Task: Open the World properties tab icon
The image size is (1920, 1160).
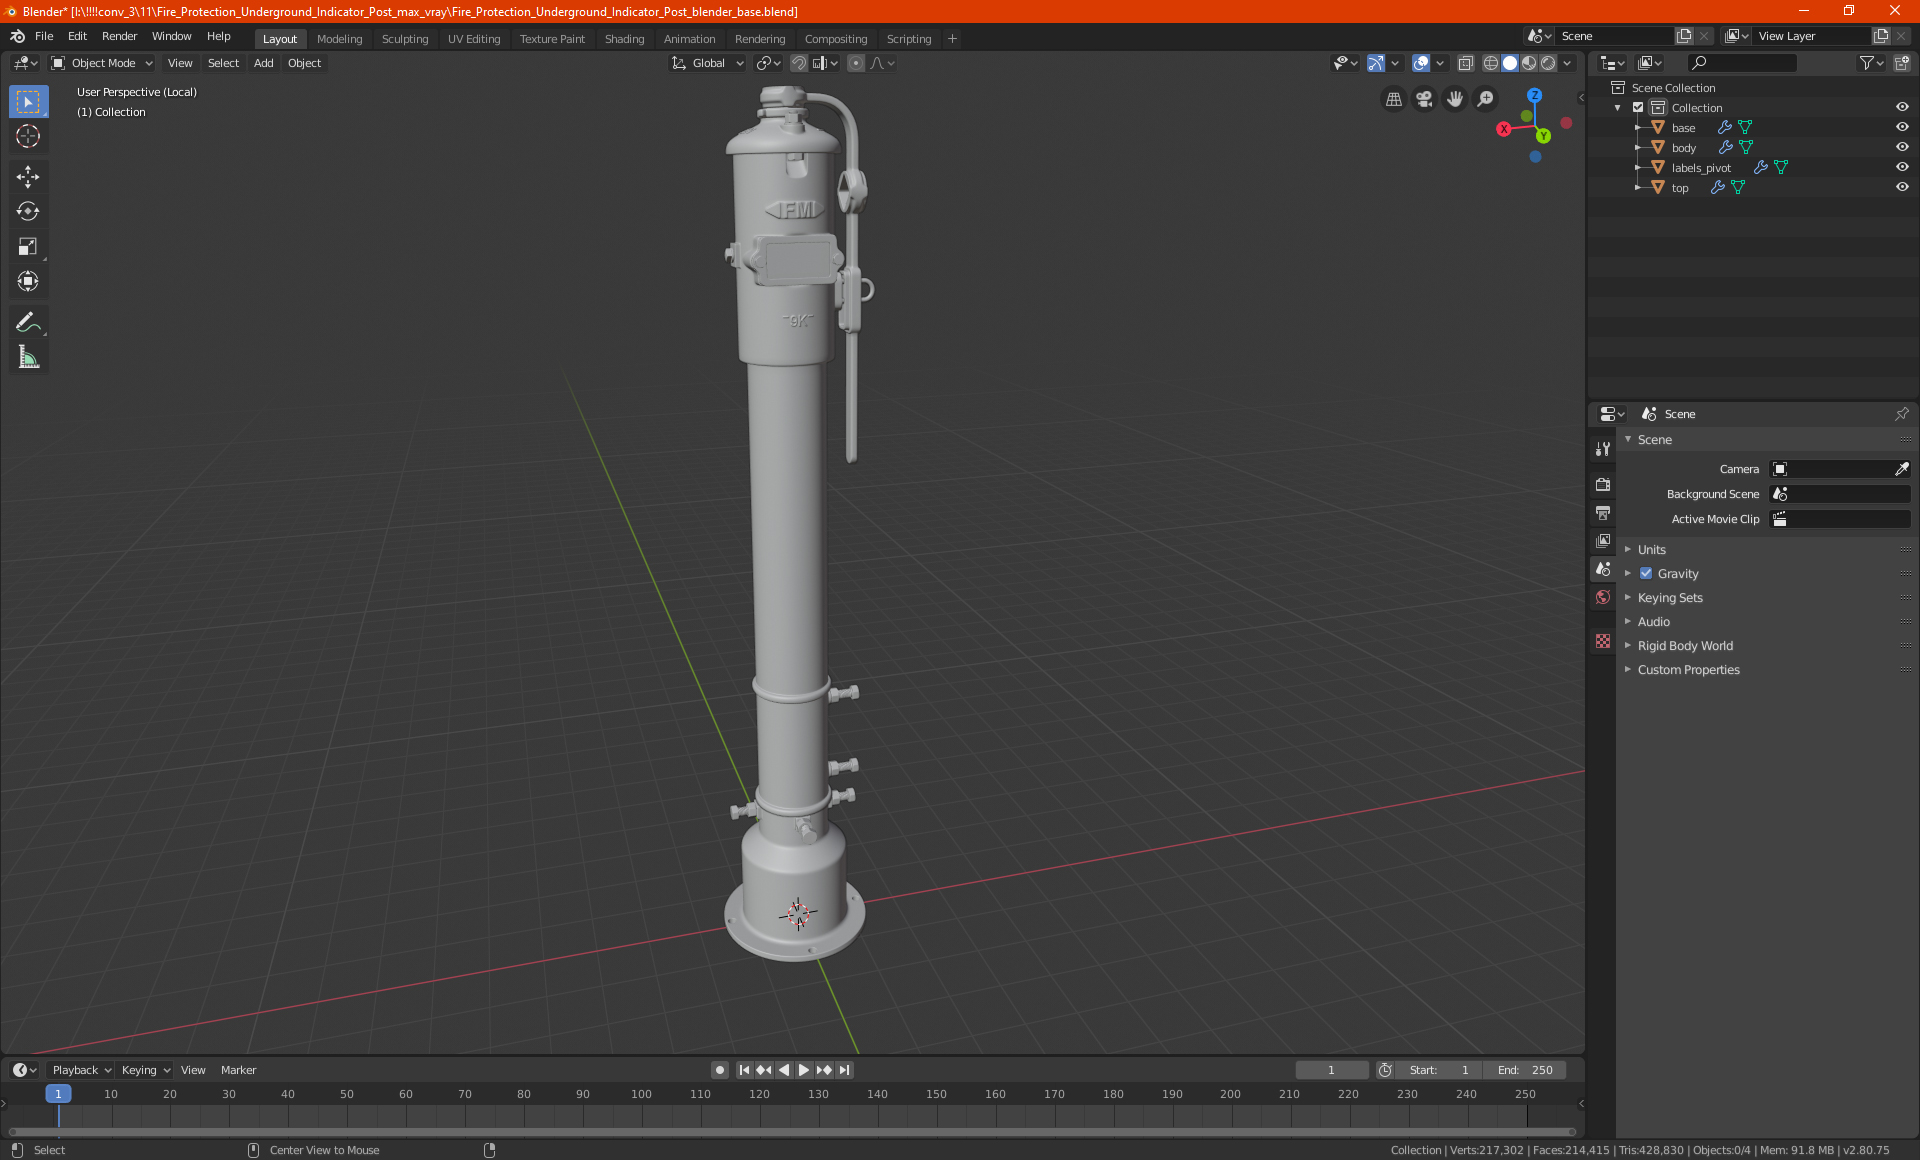Action: (x=1603, y=597)
